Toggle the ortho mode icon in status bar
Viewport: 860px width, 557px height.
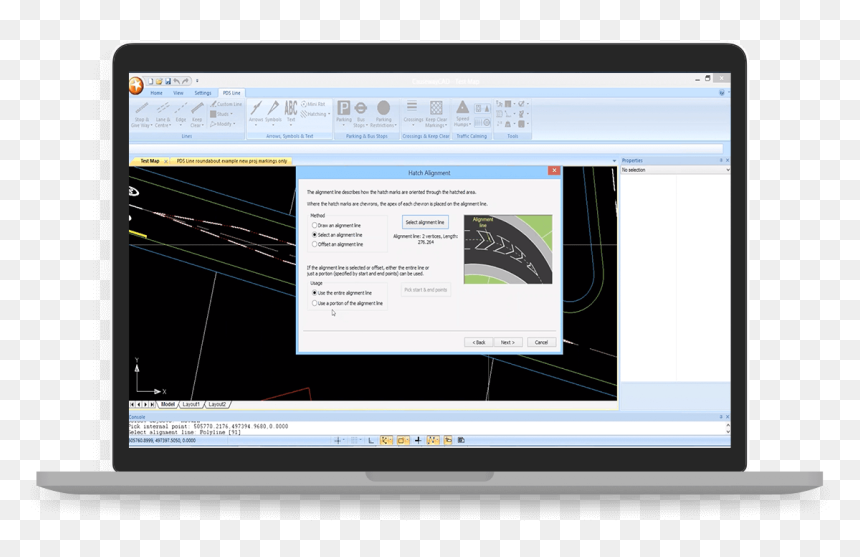click(371, 440)
